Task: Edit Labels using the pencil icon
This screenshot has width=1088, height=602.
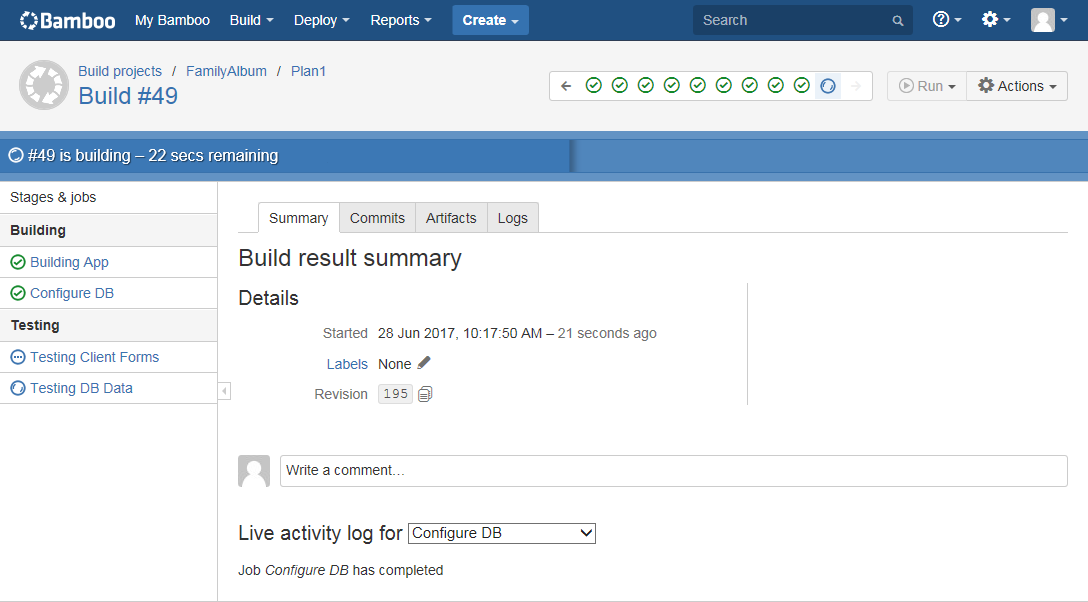Action: click(x=422, y=363)
